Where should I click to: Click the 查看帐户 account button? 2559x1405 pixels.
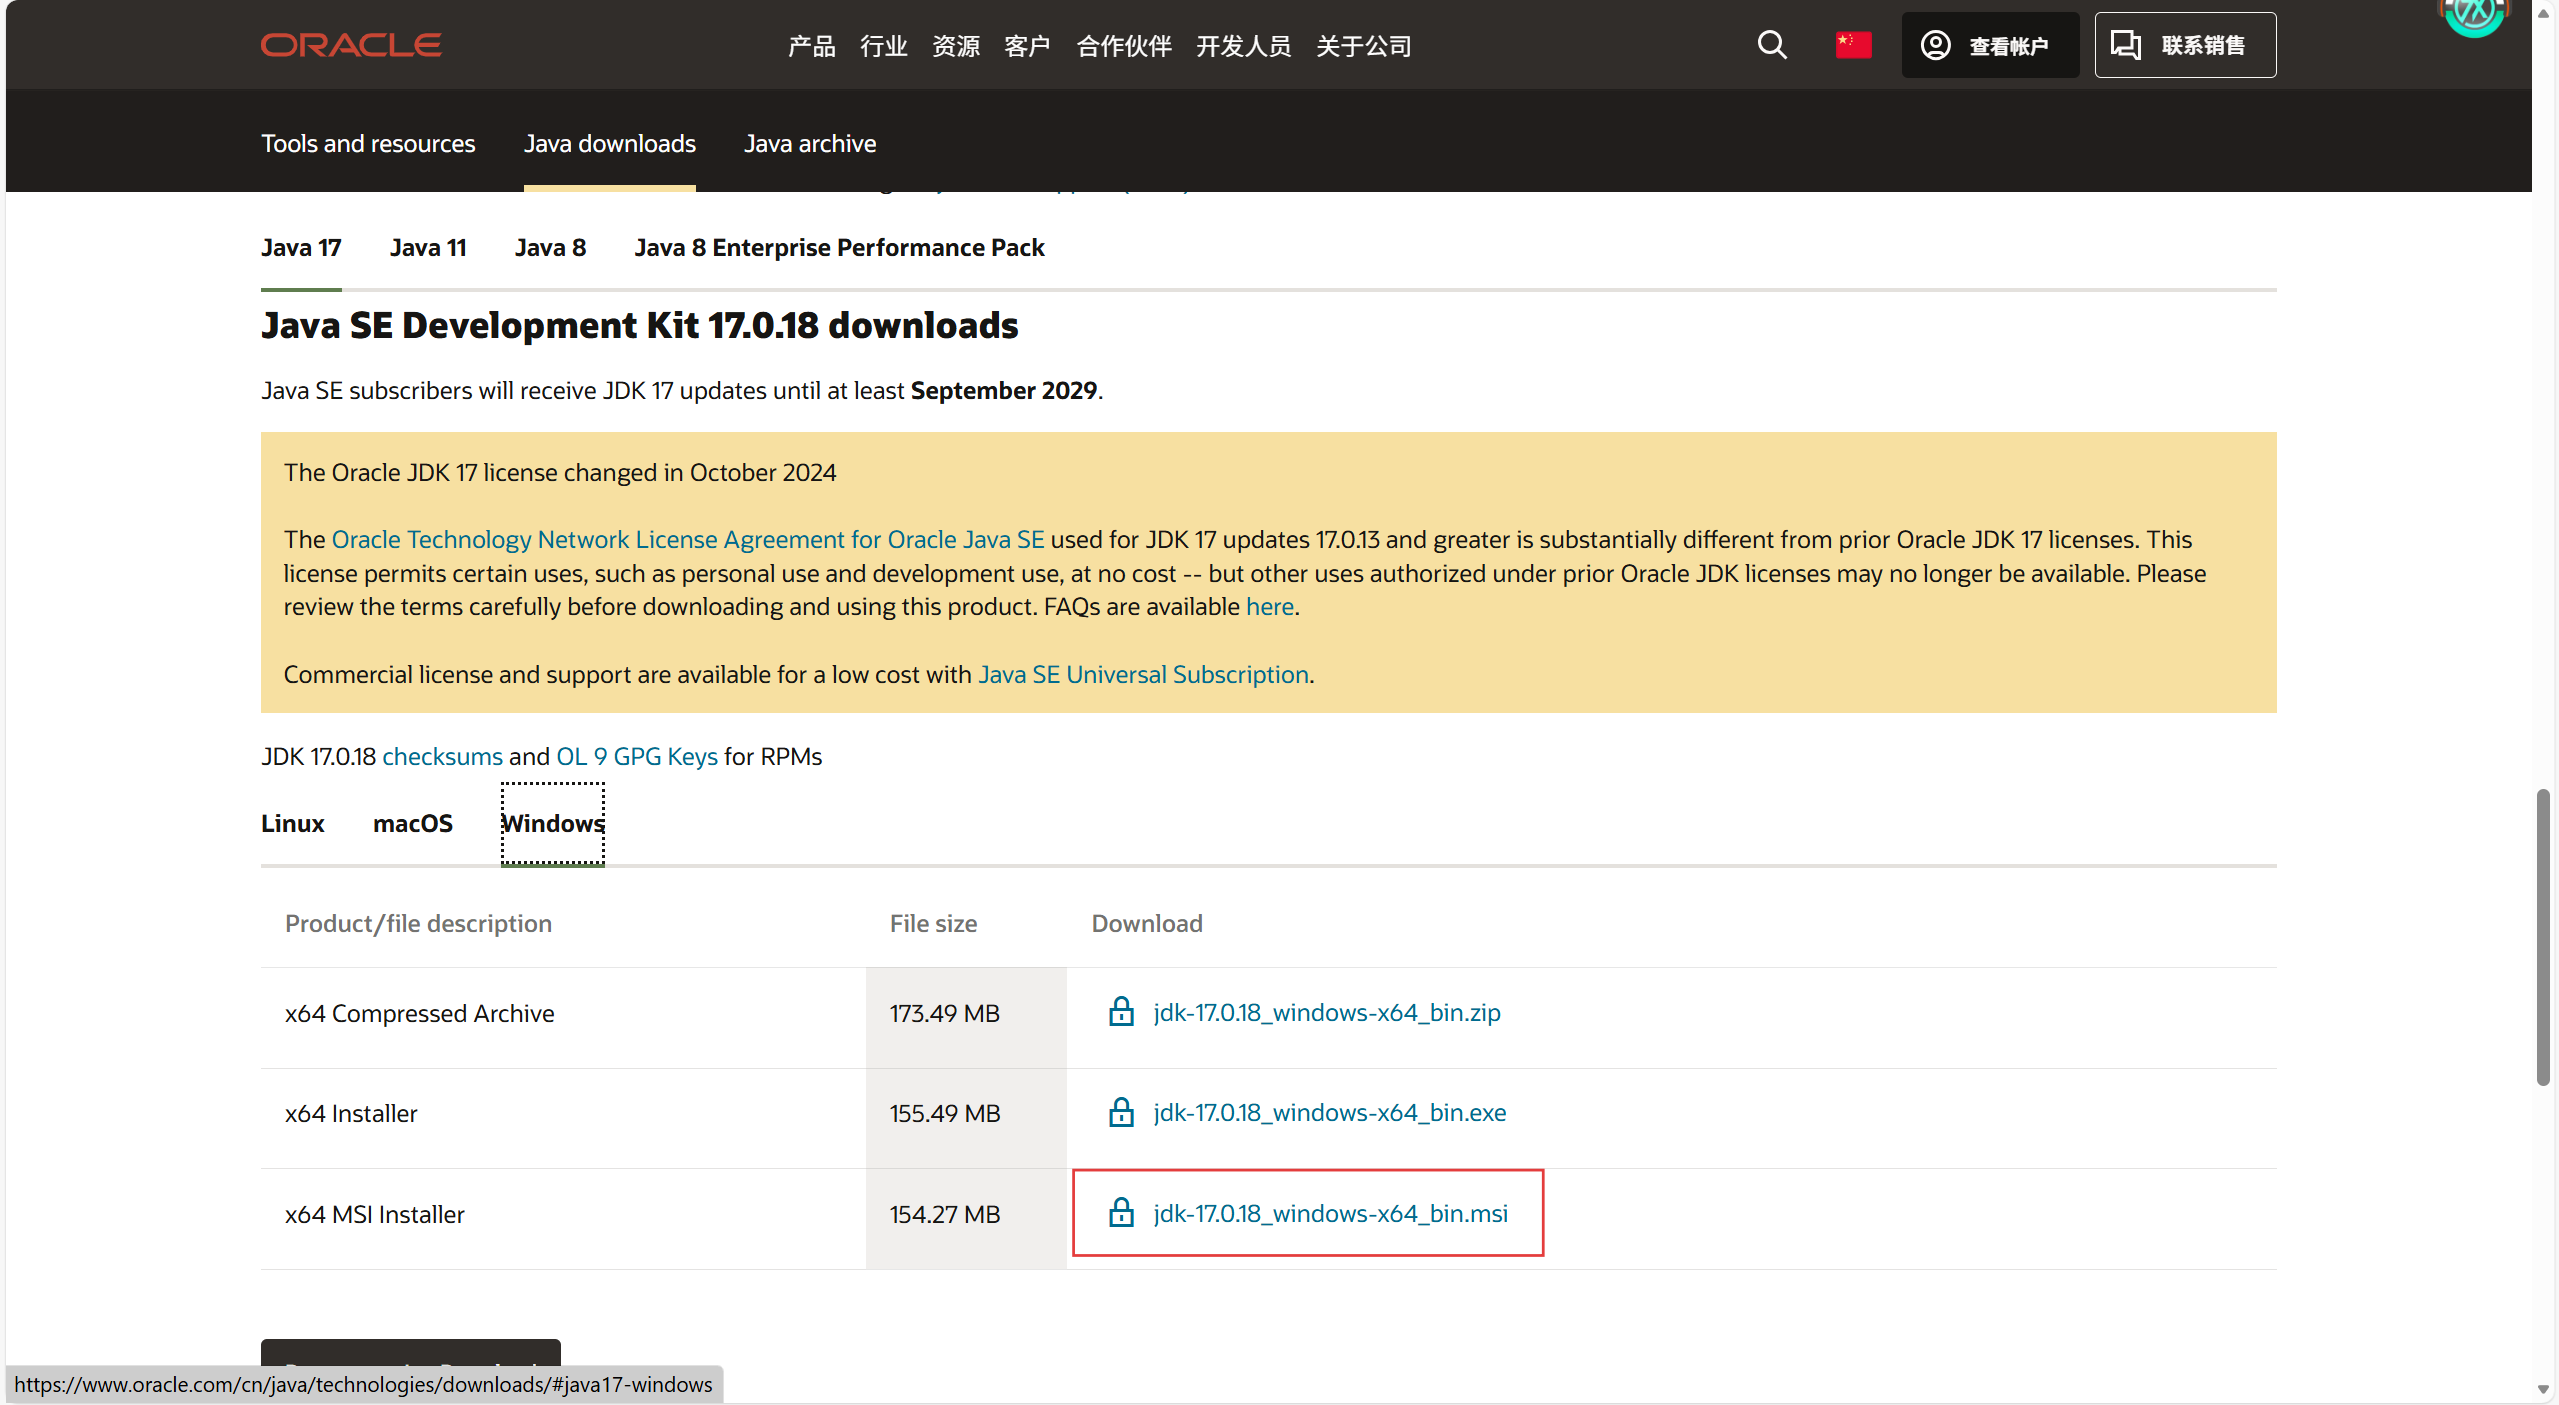click(1989, 45)
